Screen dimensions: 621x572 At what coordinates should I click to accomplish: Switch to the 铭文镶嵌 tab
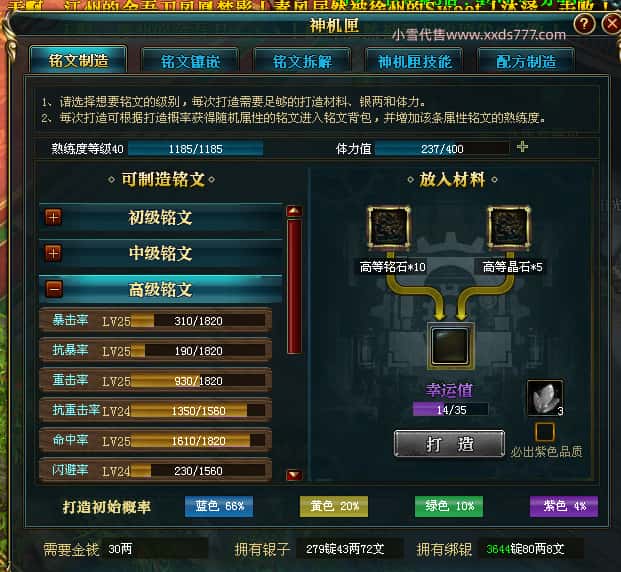[x=190, y=61]
